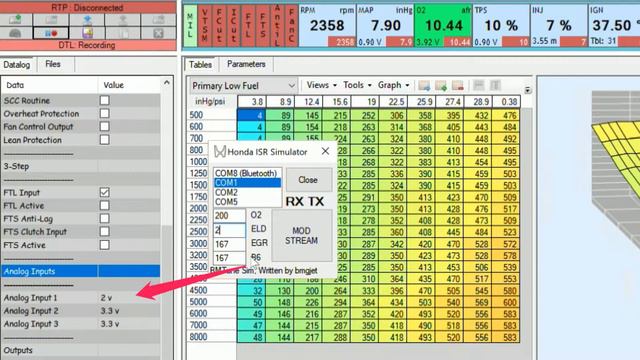Click the ICut indicator
The image size is (640, 360).
tap(233, 25)
